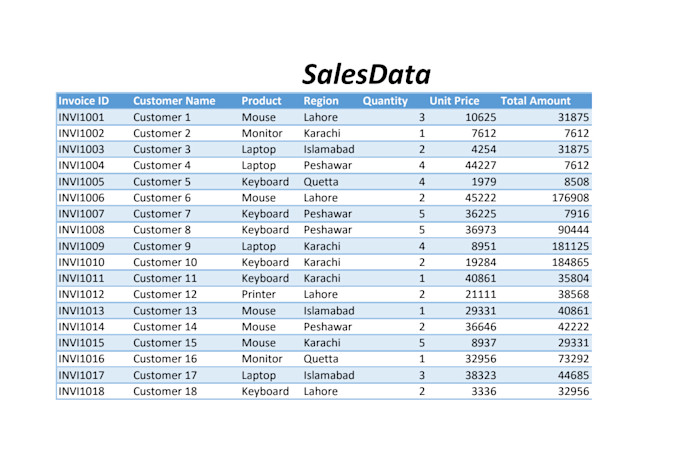Click the Customer 5 name cell
The image size is (680, 459).
pyautogui.click(x=162, y=182)
